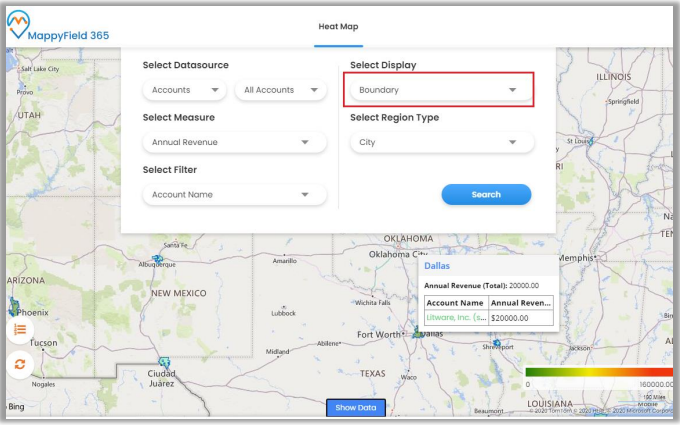680x425 pixels.
Task: Click the map pin at Albuquerque
Action: point(157,258)
